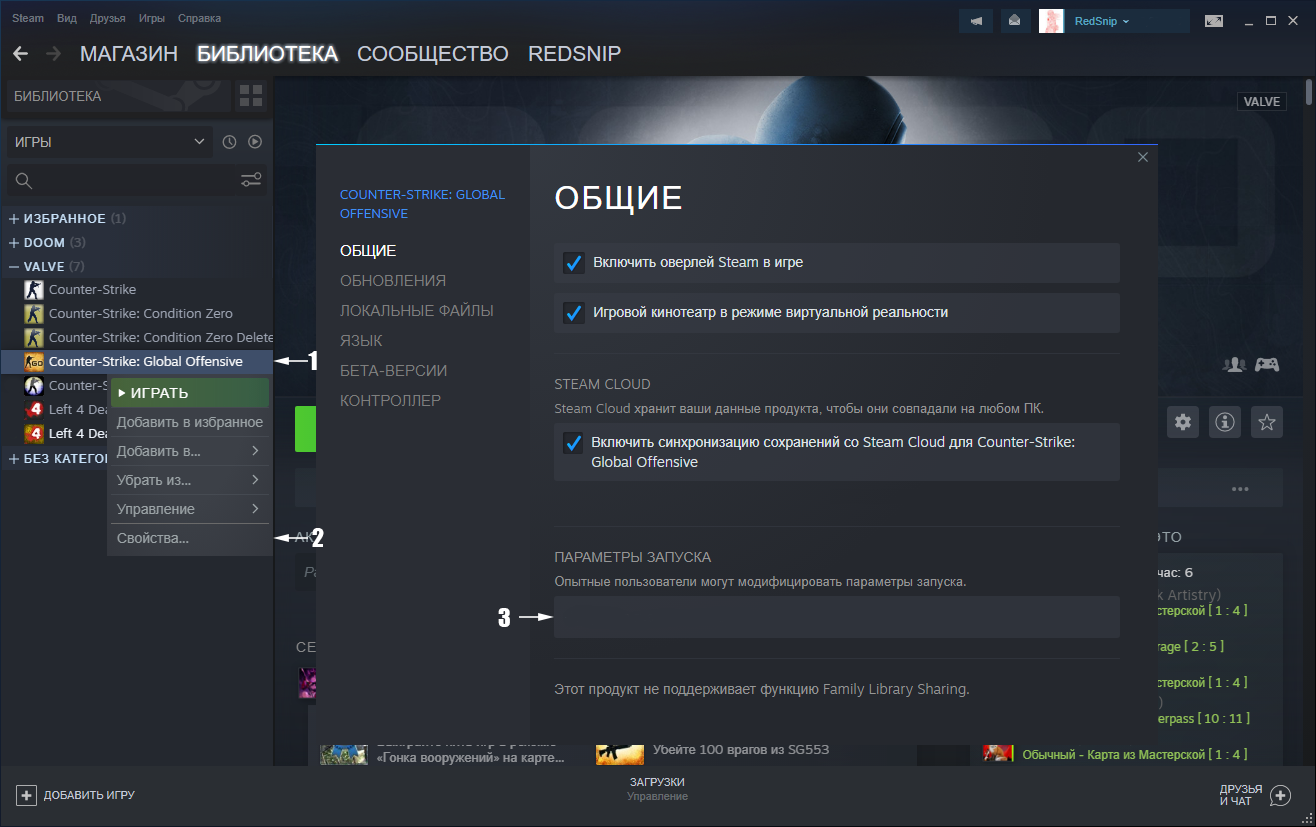The image size is (1316, 827).
Task: Click the multiplayer friends icon on banner
Action: point(1234,365)
